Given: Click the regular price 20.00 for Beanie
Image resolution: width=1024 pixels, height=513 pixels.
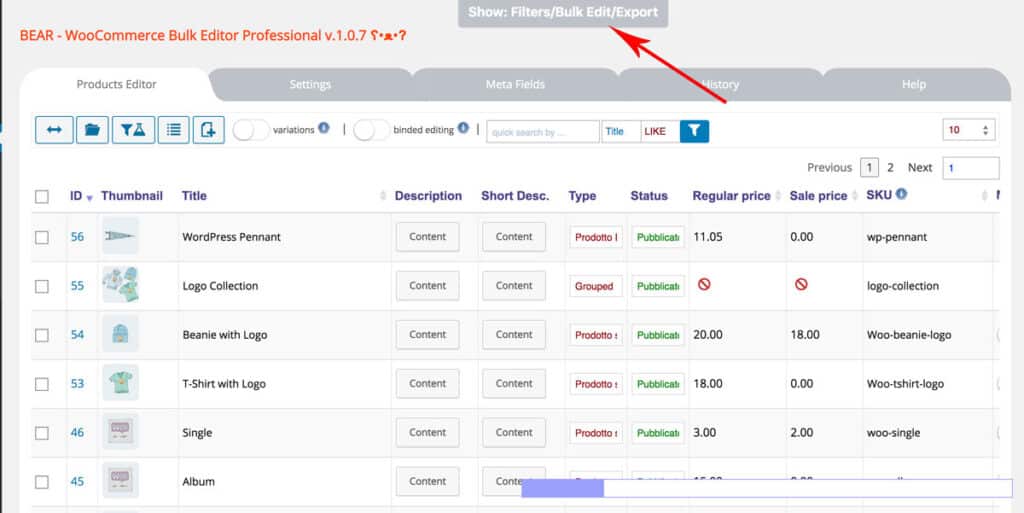Looking at the screenshot, I should [x=708, y=334].
